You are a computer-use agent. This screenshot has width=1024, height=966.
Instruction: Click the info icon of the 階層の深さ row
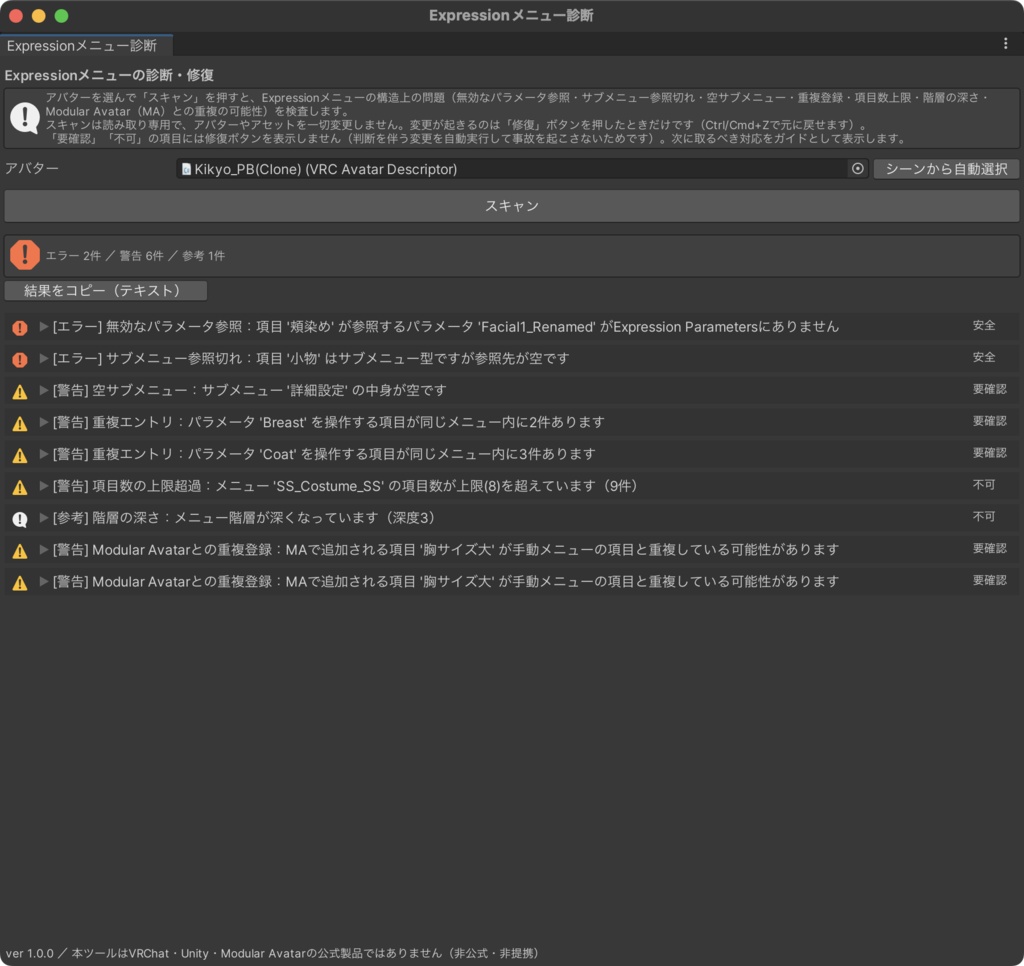coord(20,519)
